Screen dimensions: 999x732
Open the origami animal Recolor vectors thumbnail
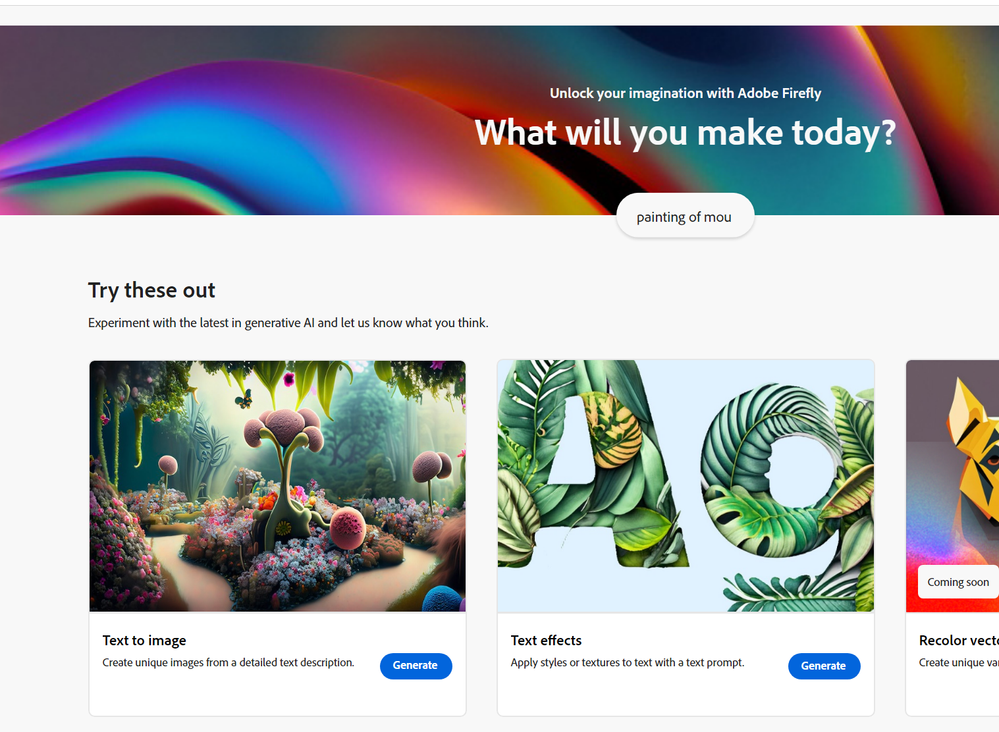click(952, 486)
